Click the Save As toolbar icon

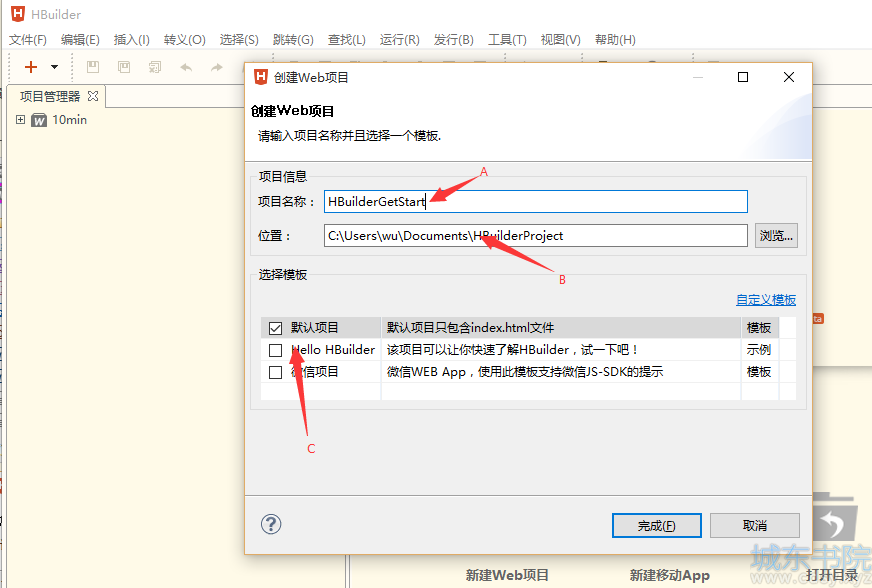[x=124, y=67]
